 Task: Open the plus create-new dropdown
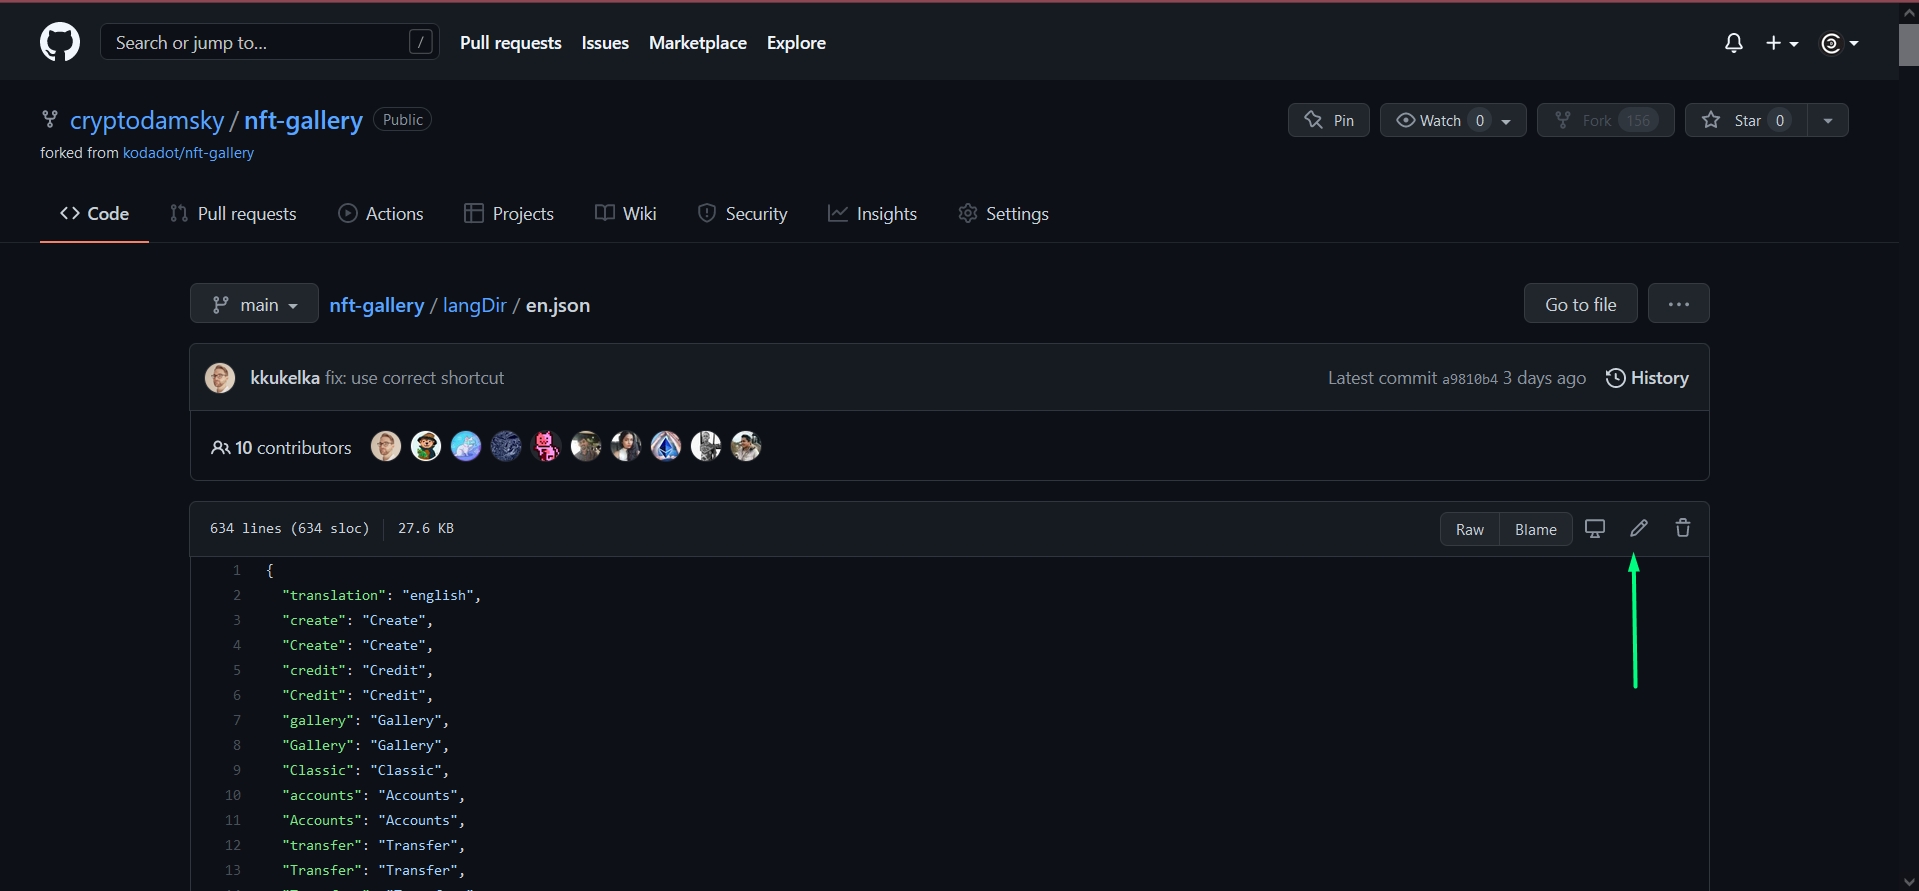click(1781, 43)
